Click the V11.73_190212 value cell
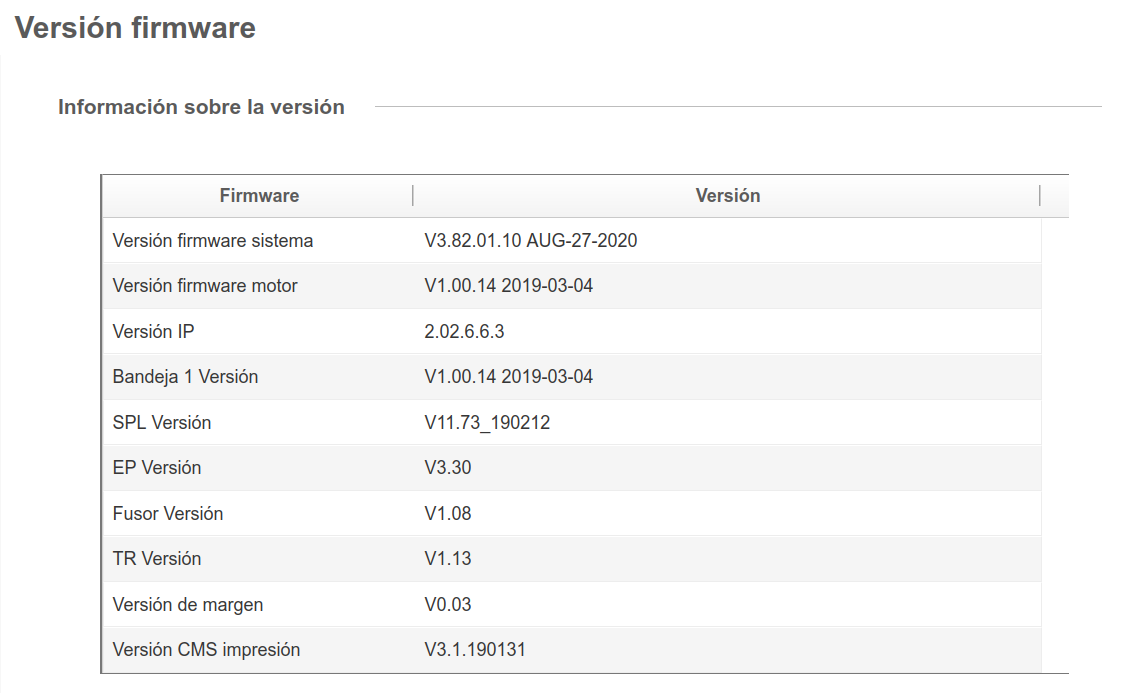The width and height of the screenshot is (1121, 693). [x=487, y=423]
